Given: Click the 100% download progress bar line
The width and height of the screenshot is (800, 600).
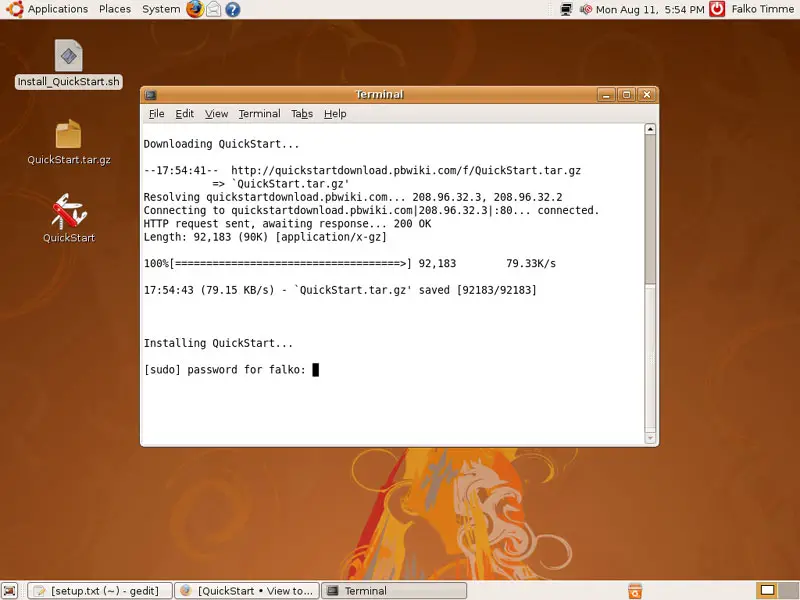Looking at the screenshot, I should point(349,263).
